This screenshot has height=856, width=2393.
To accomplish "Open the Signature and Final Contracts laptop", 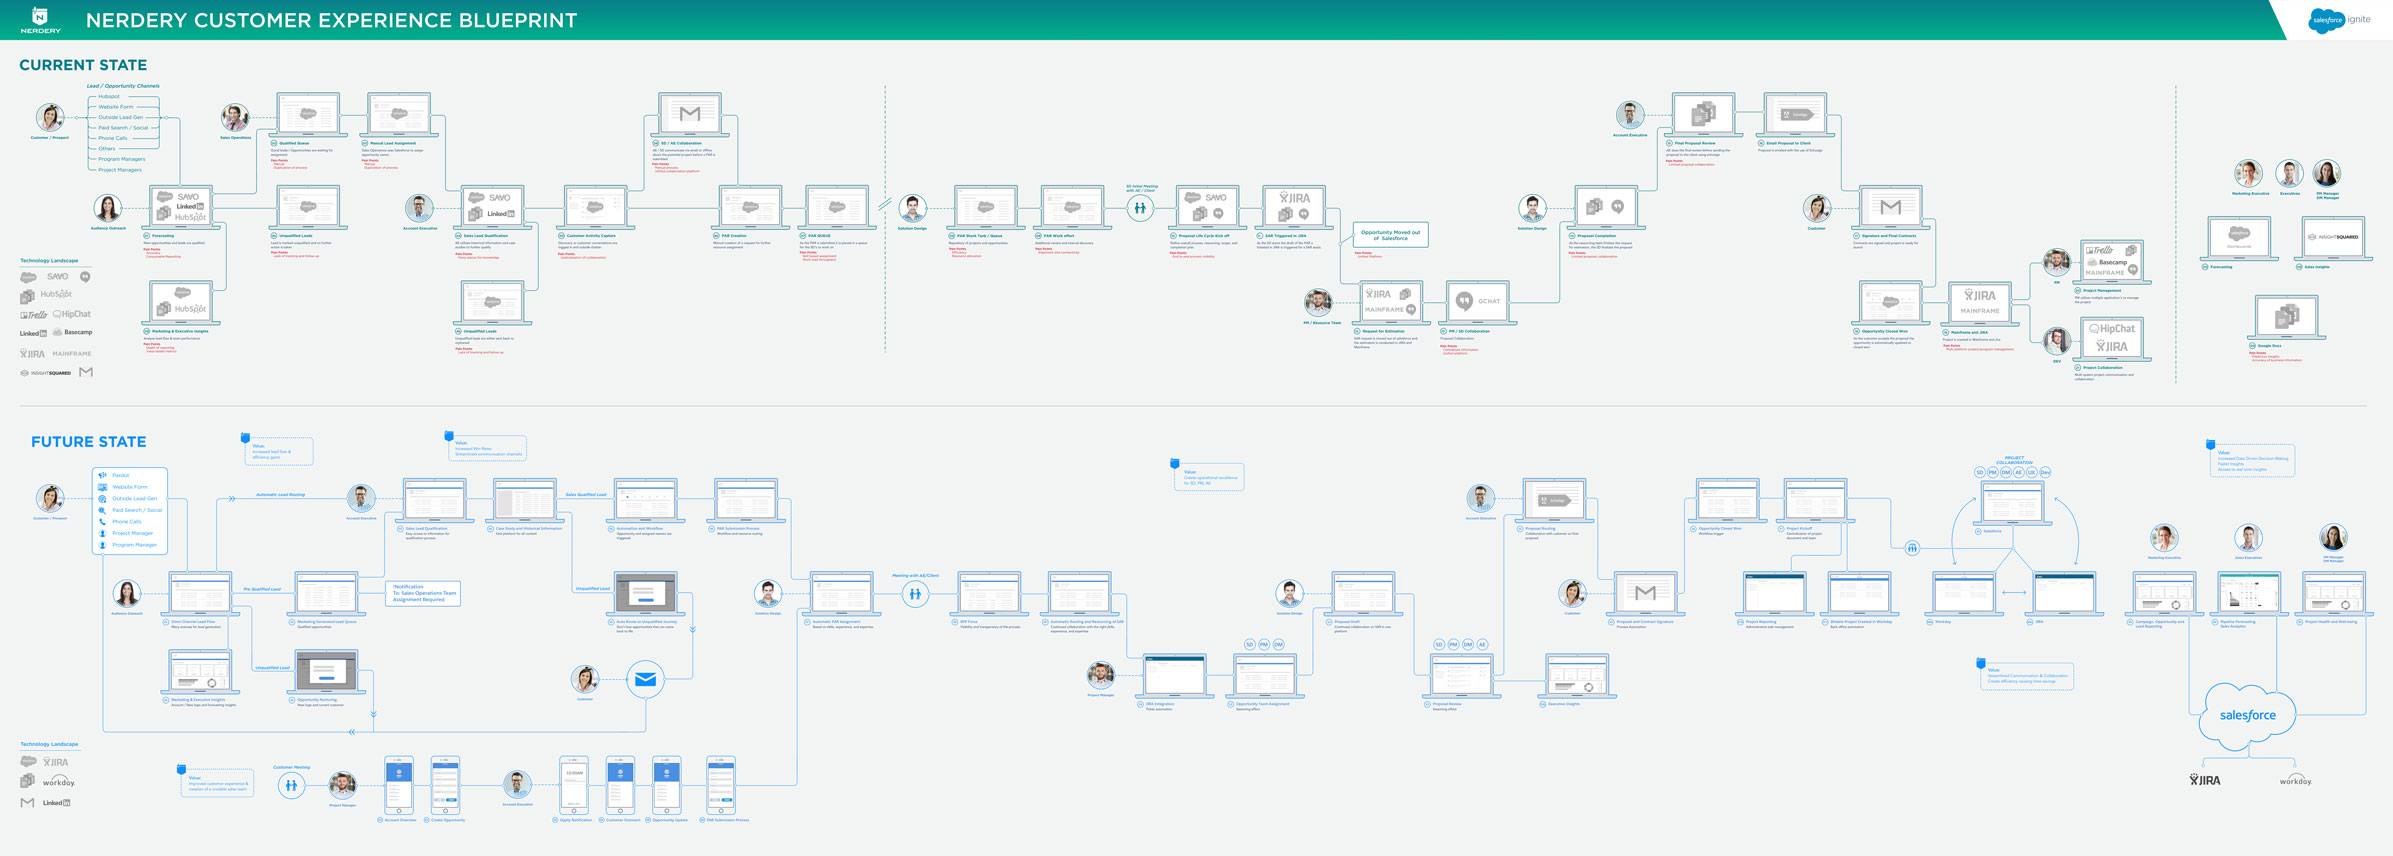I will click(1890, 207).
